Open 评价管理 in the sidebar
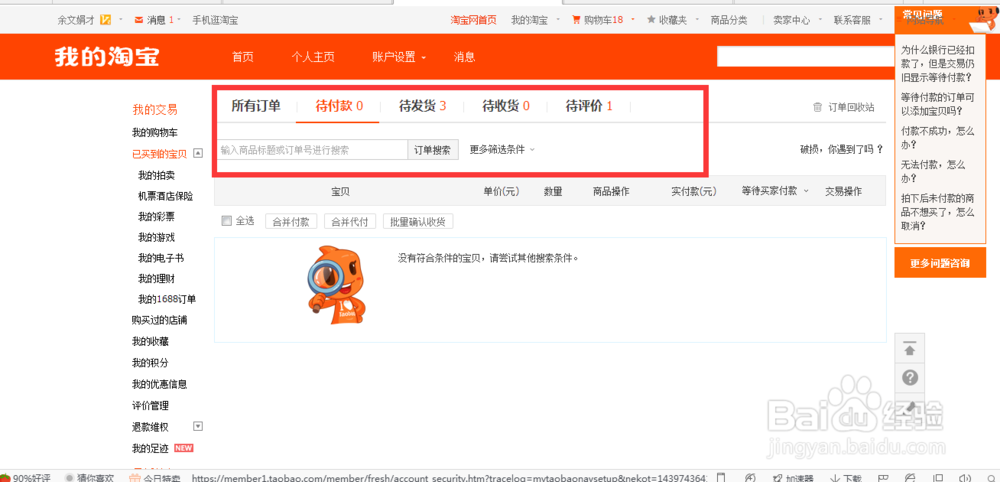Viewport: 1000px width, 482px height. coord(151,405)
